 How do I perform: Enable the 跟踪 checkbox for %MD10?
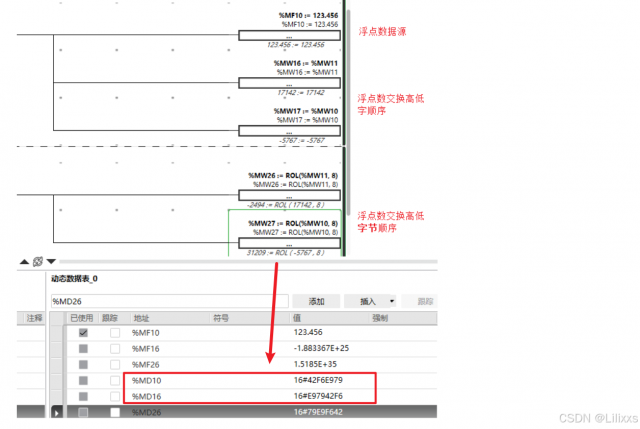point(115,380)
